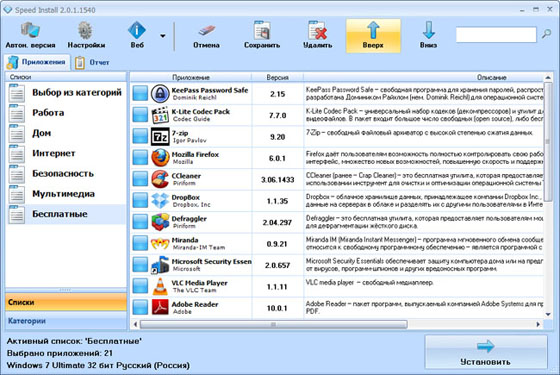The width and height of the screenshot is (560, 375).
Task: Select the Мультимедиа list
Action: pos(66,194)
